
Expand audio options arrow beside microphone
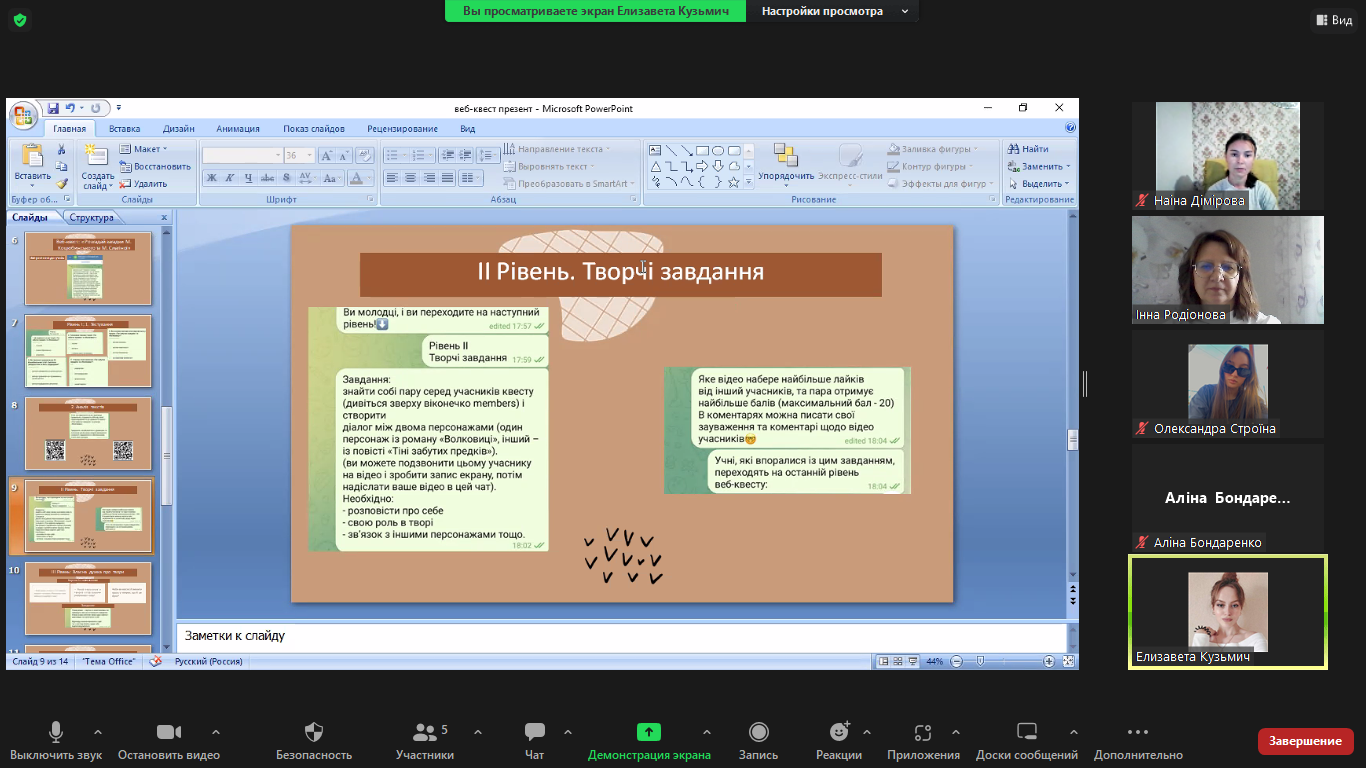click(x=97, y=732)
